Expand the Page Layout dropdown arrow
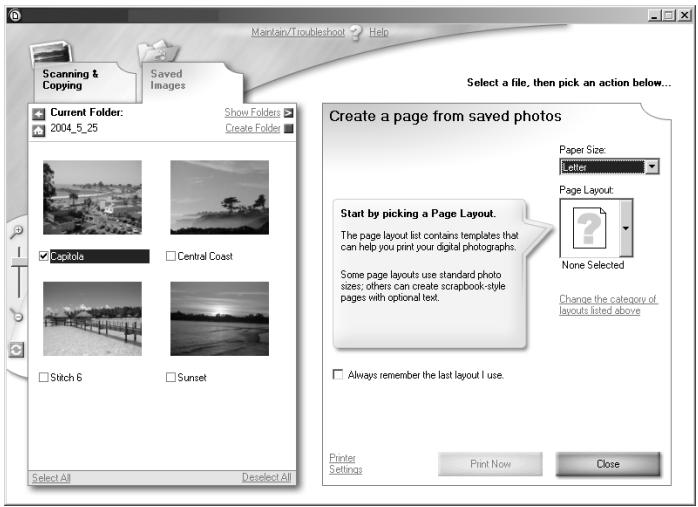This screenshot has height=507, width=698. [x=626, y=228]
